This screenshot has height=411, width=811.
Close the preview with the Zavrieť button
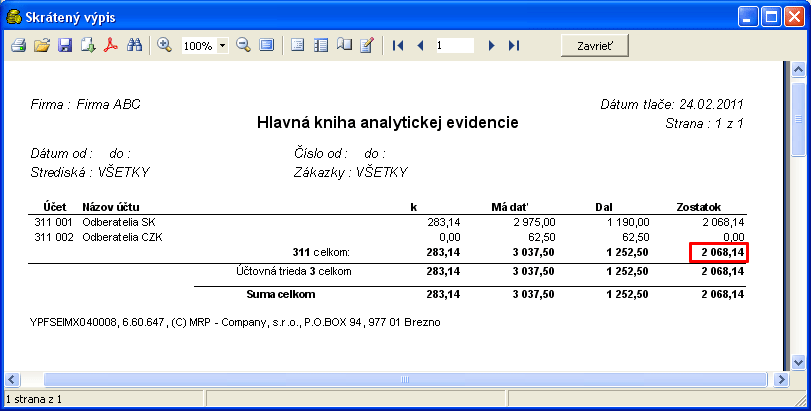click(x=595, y=45)
